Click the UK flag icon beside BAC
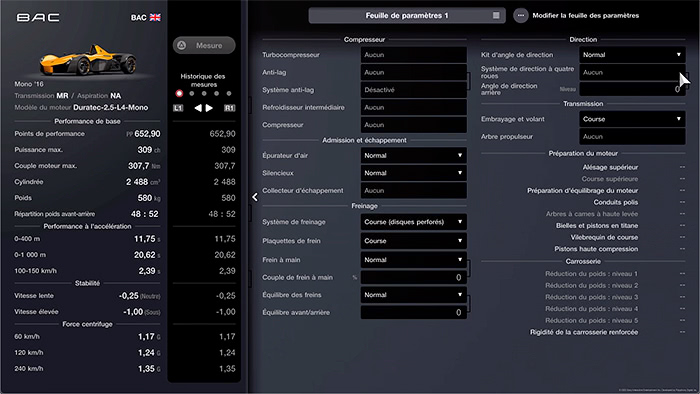 click(x=155, y=17)
